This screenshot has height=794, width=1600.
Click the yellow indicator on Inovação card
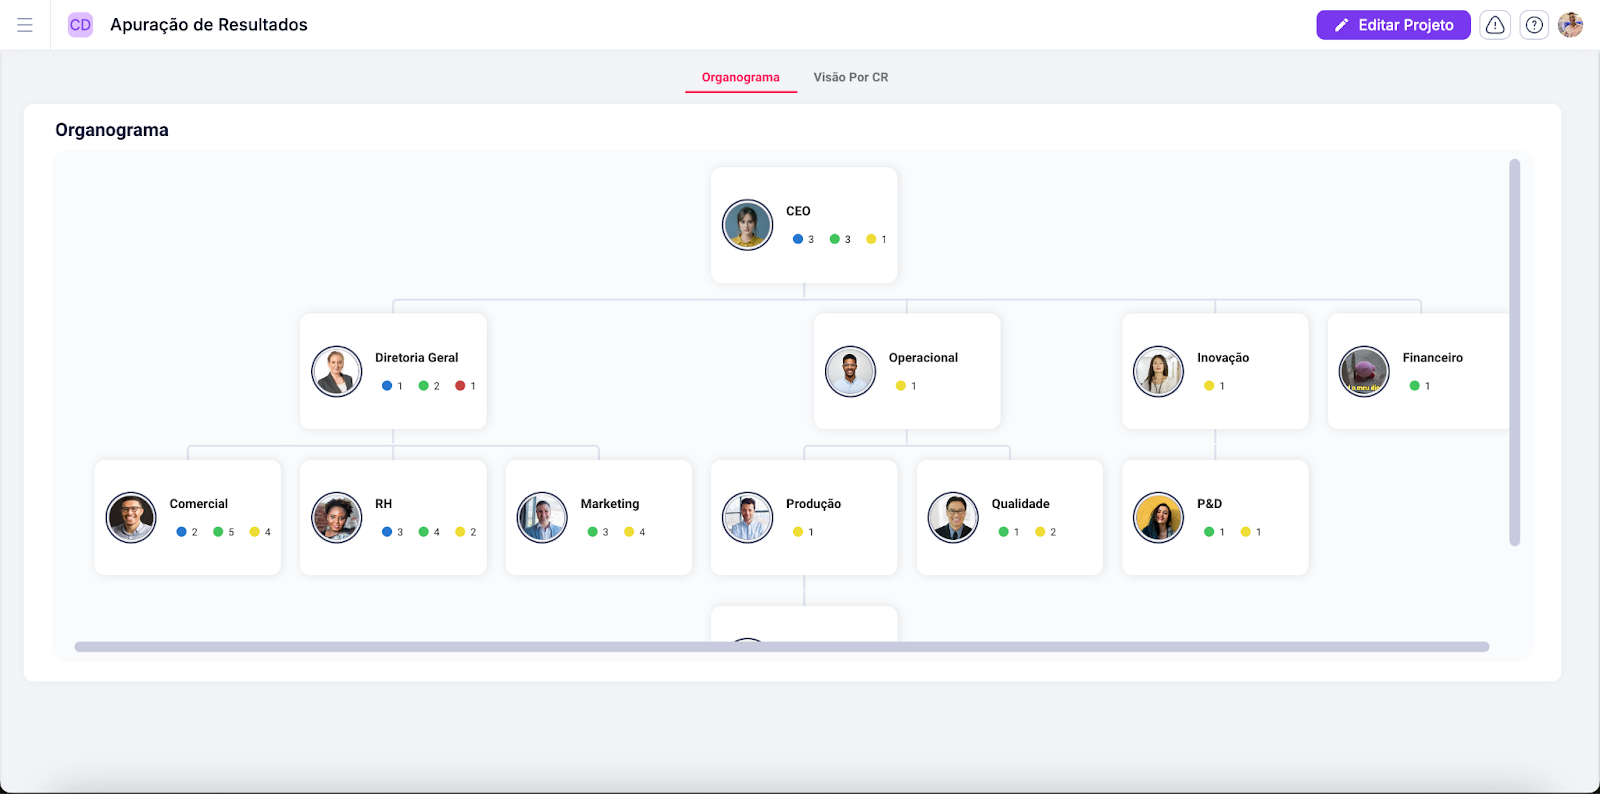(x=1209, y=386)
